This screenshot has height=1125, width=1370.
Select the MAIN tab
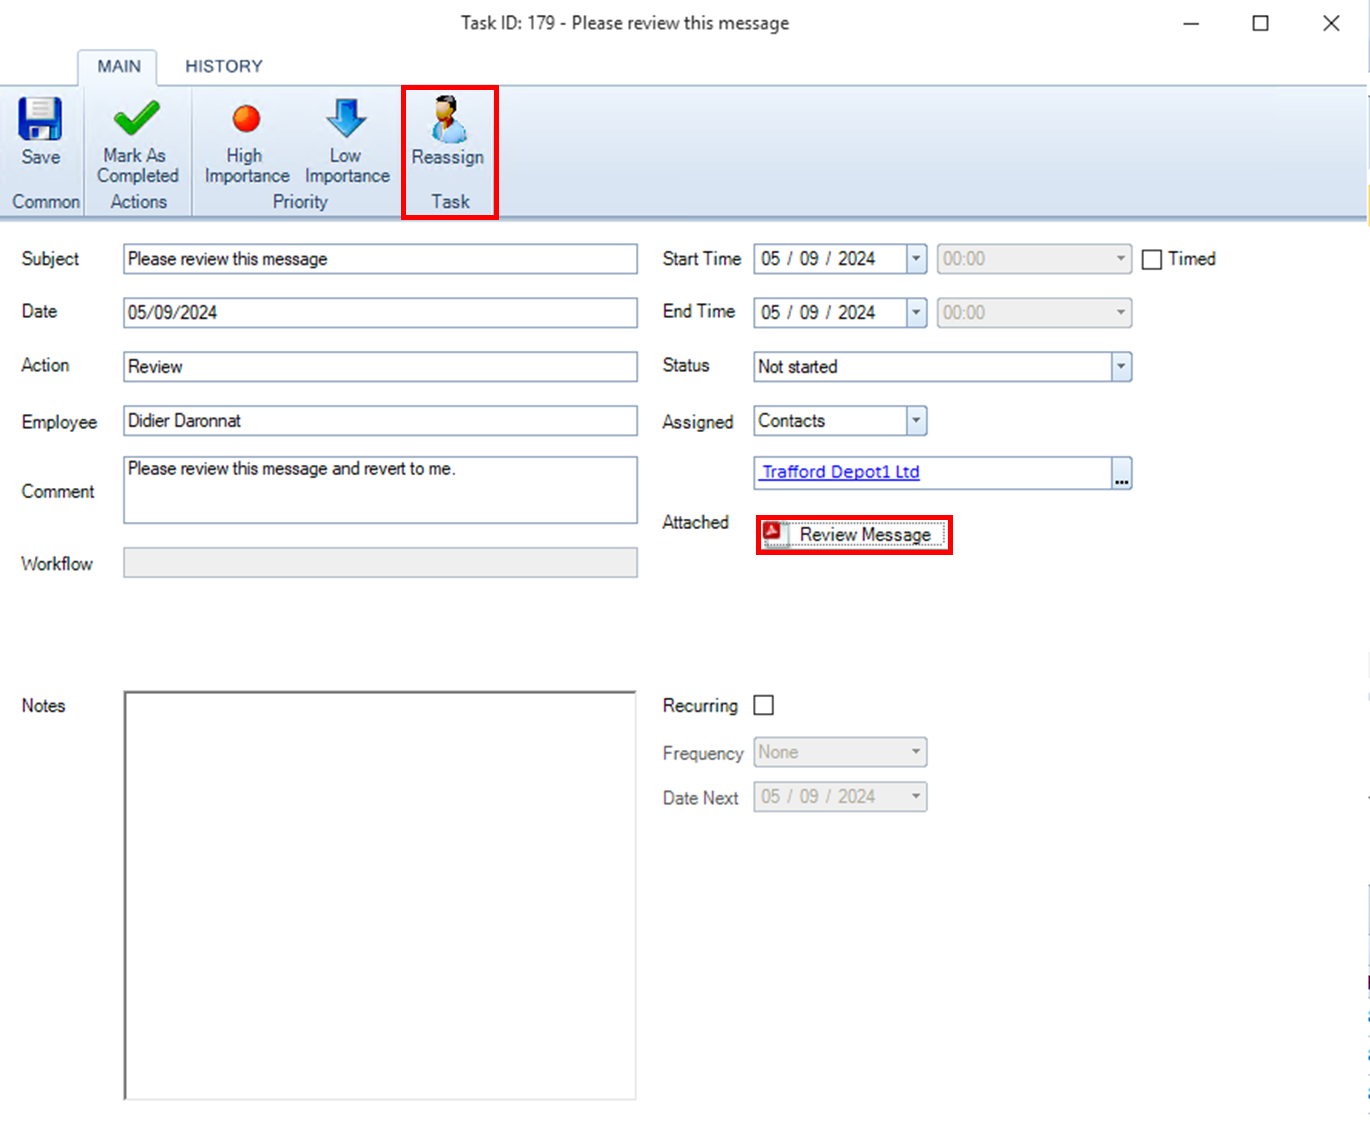(119, 66)
